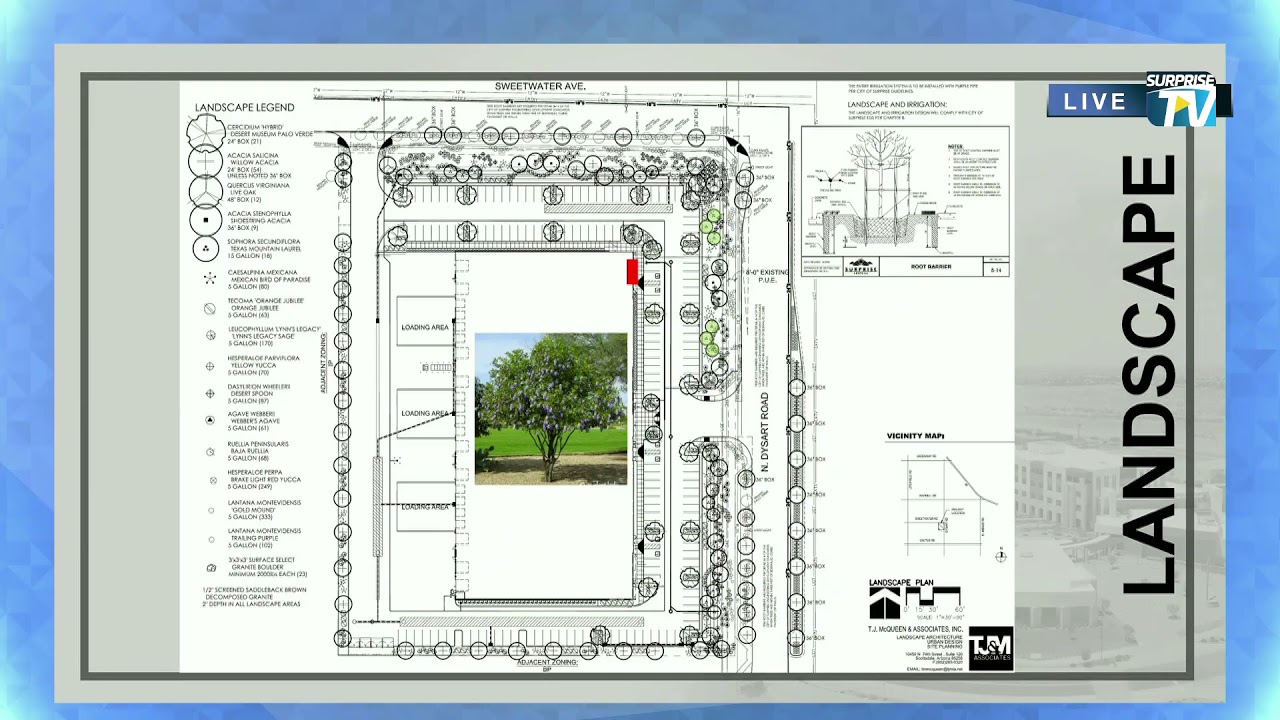
Task: Click the 'SWEETWATER AVE.' street label
Action: tap(540, 87)
